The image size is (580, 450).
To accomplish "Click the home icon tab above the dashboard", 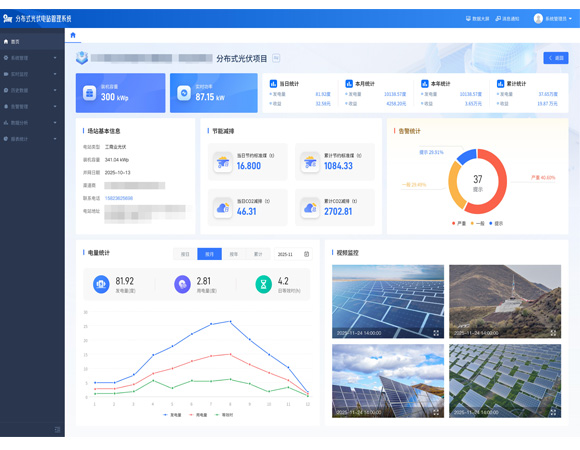I will 73,35.
